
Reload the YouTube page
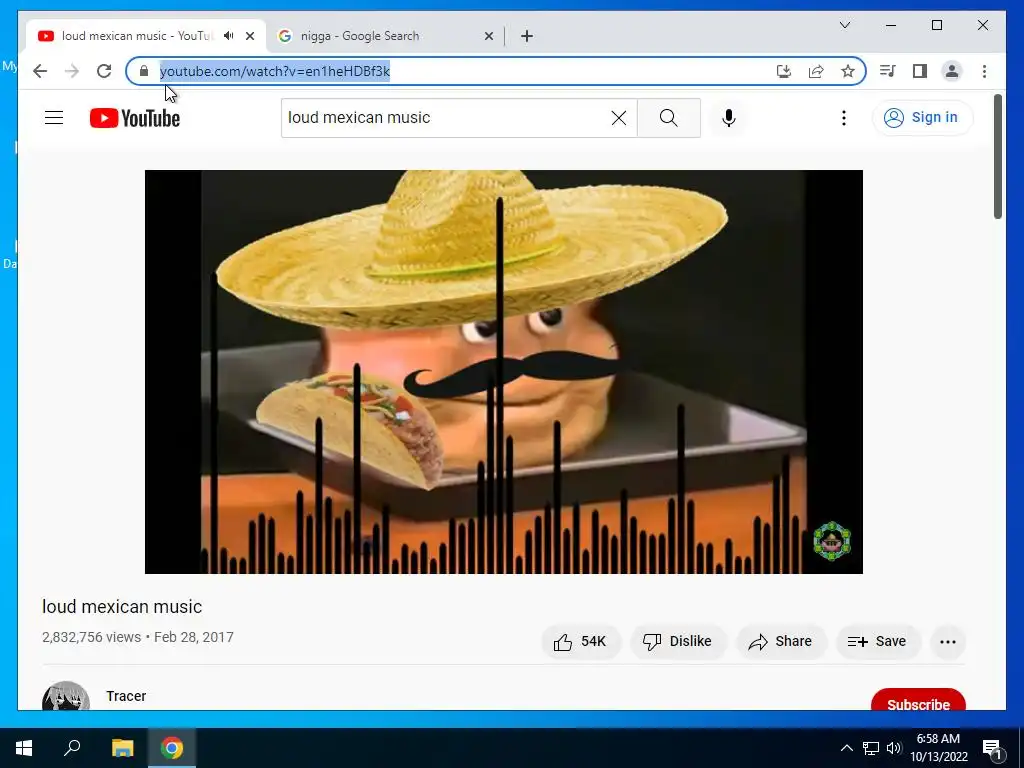(x=104, y=71)
